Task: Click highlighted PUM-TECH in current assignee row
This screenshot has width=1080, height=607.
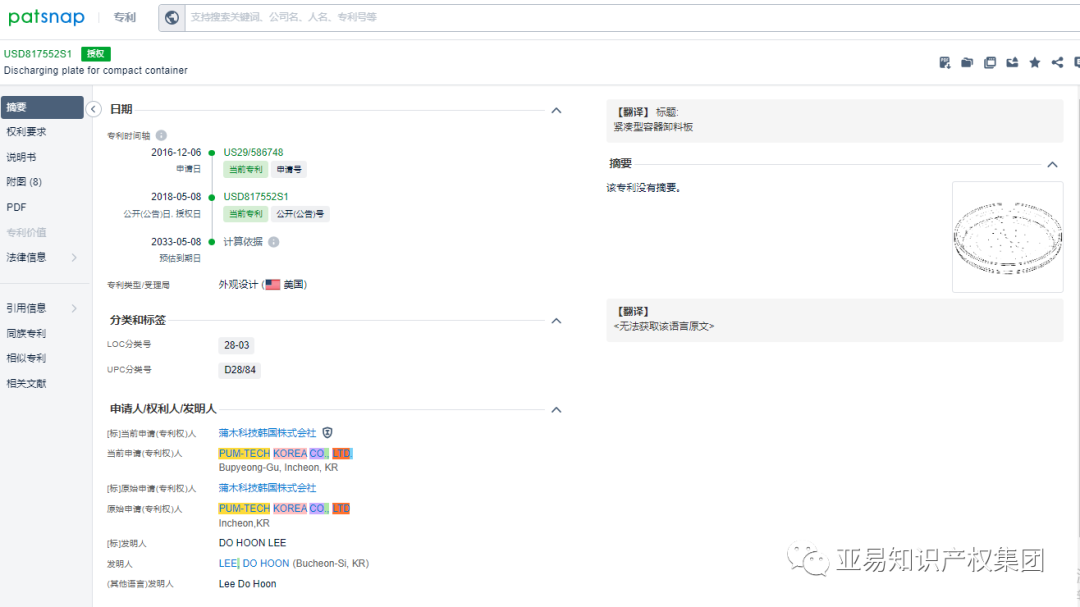Action: tap(245, 453)
